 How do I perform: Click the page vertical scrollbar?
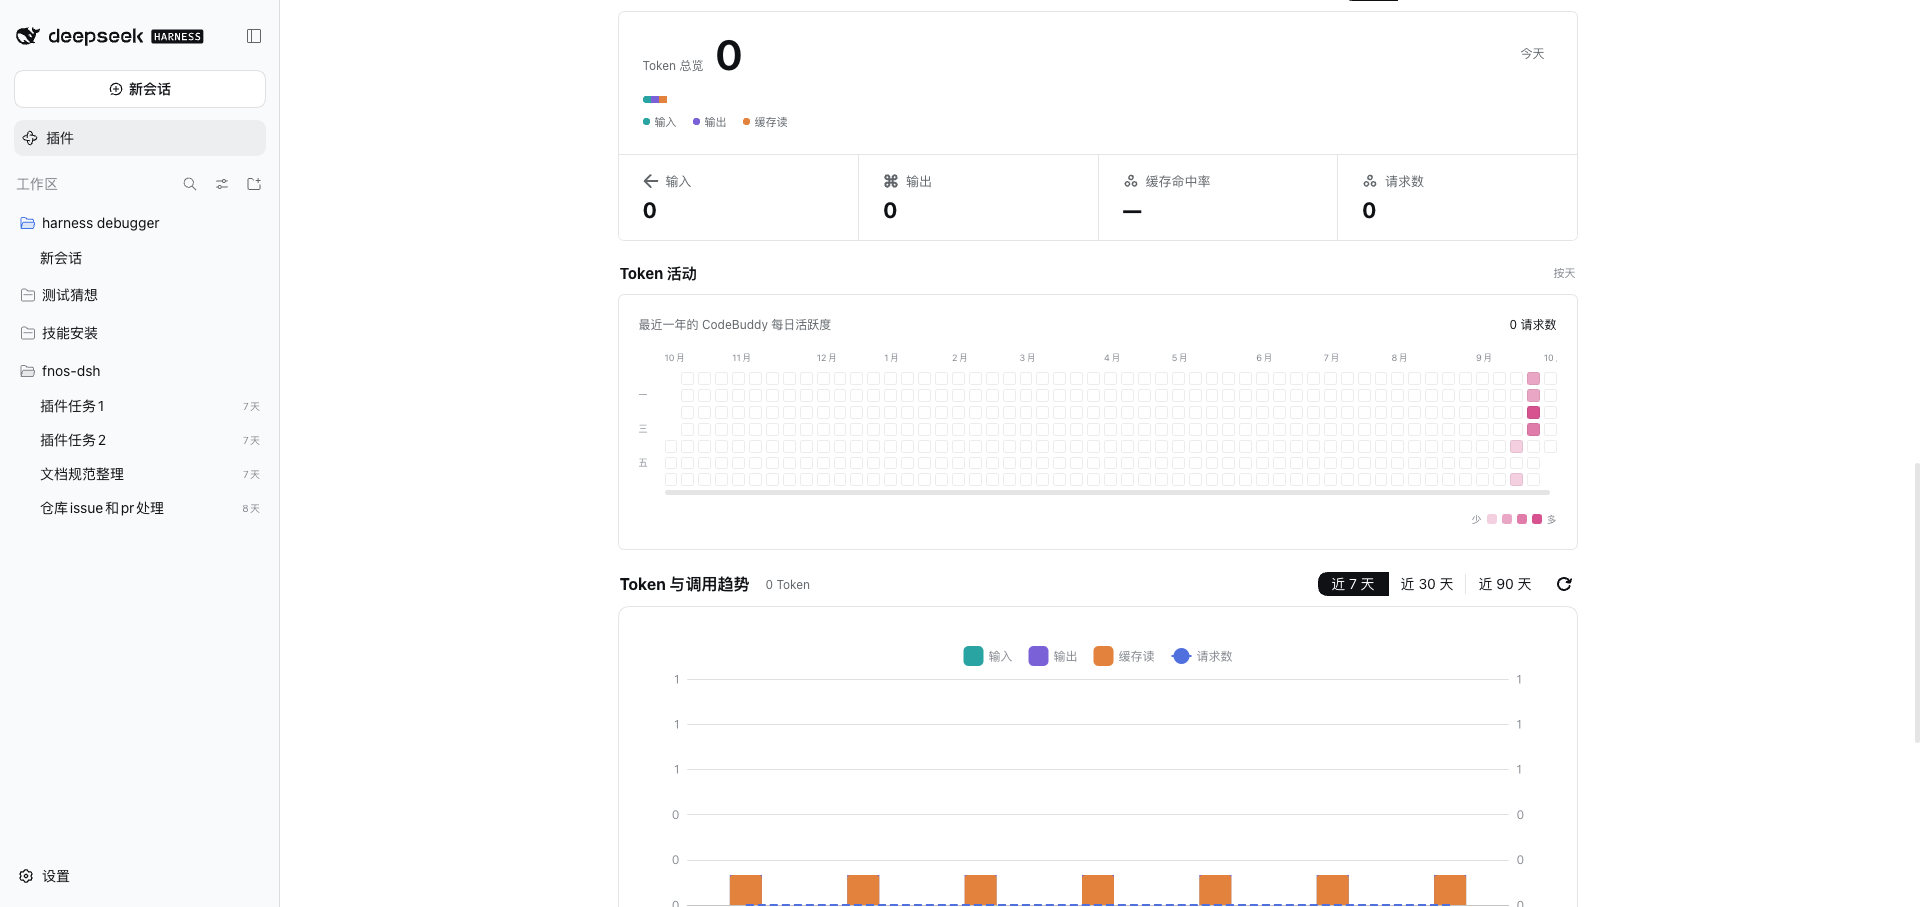click(1916, 602)
